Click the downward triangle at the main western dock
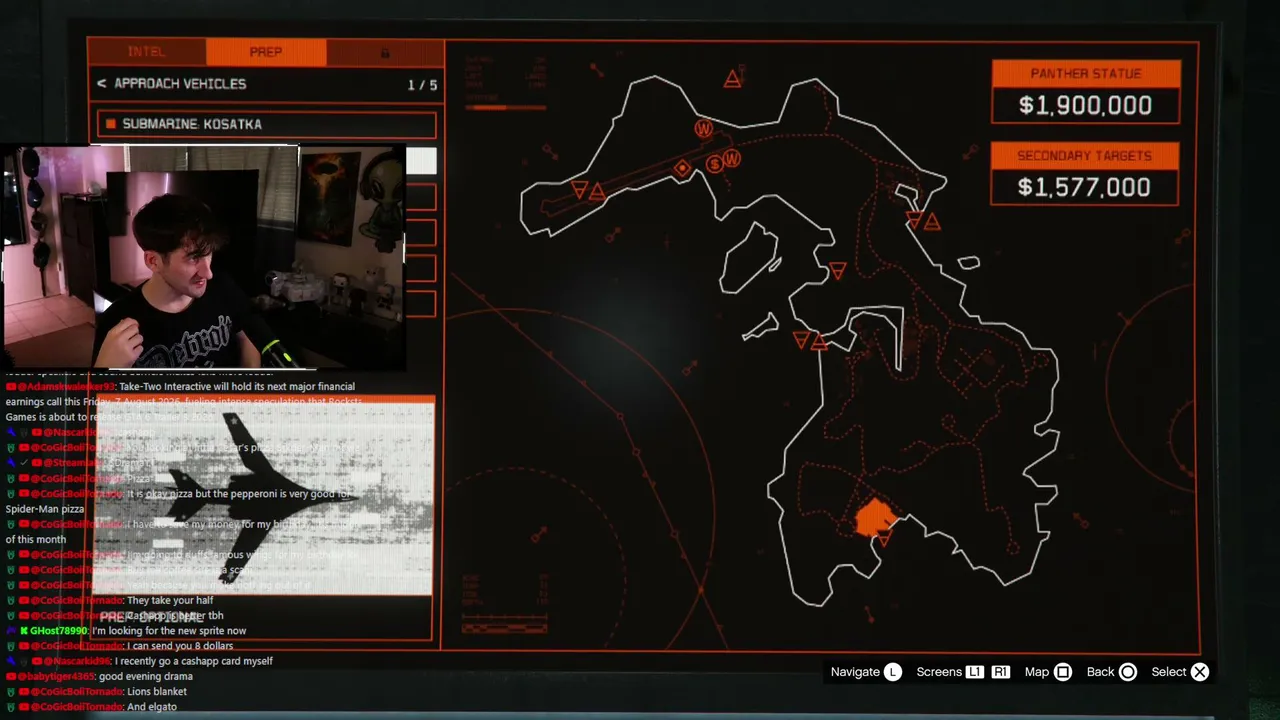 [801, 340]
